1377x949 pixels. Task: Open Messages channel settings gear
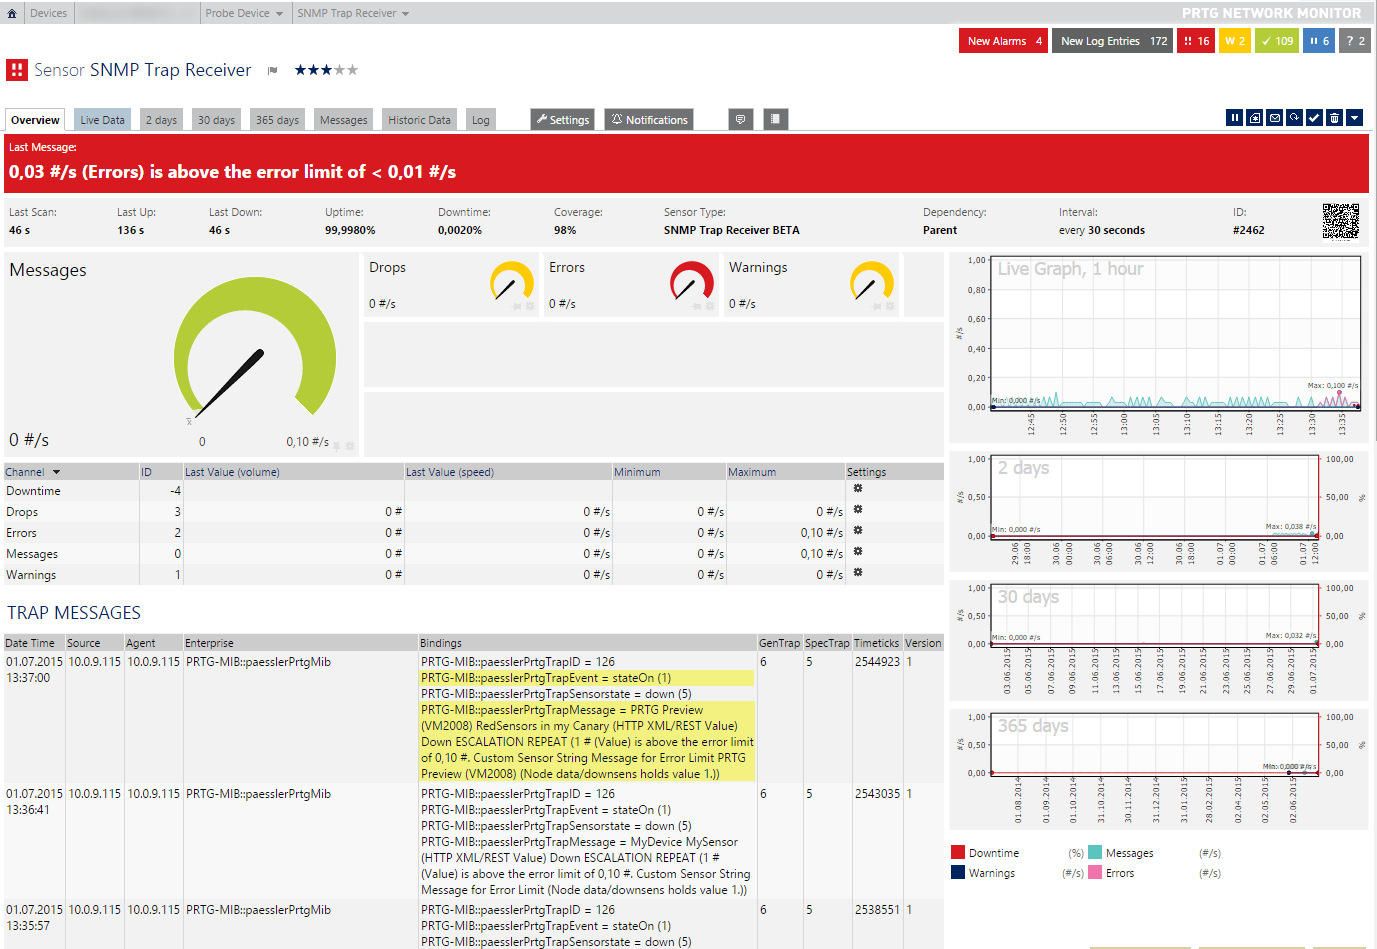point(858,552)
